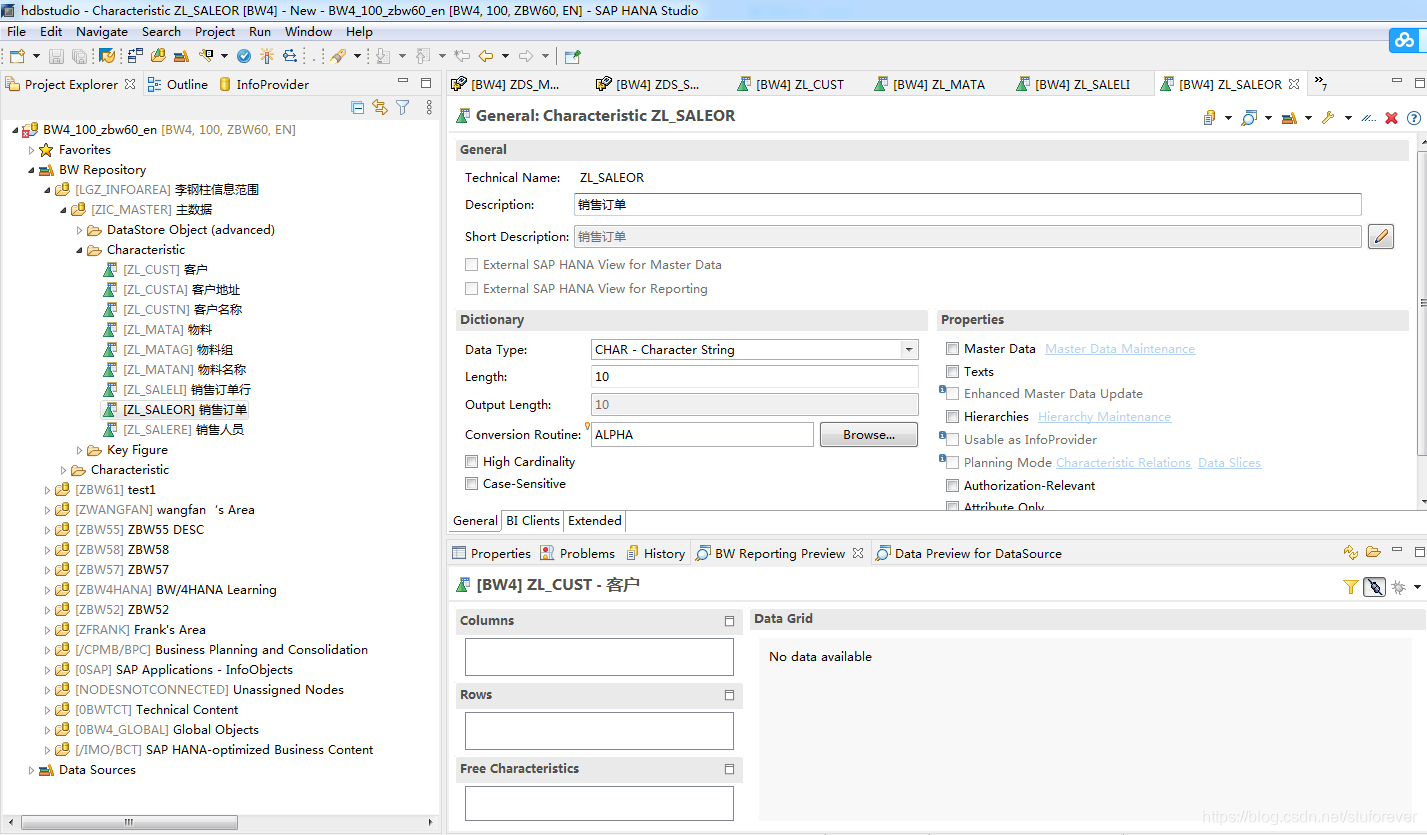Viewport: 1427px width, 835px height.
Task: Open the Navigate menu
Action: 102,31
